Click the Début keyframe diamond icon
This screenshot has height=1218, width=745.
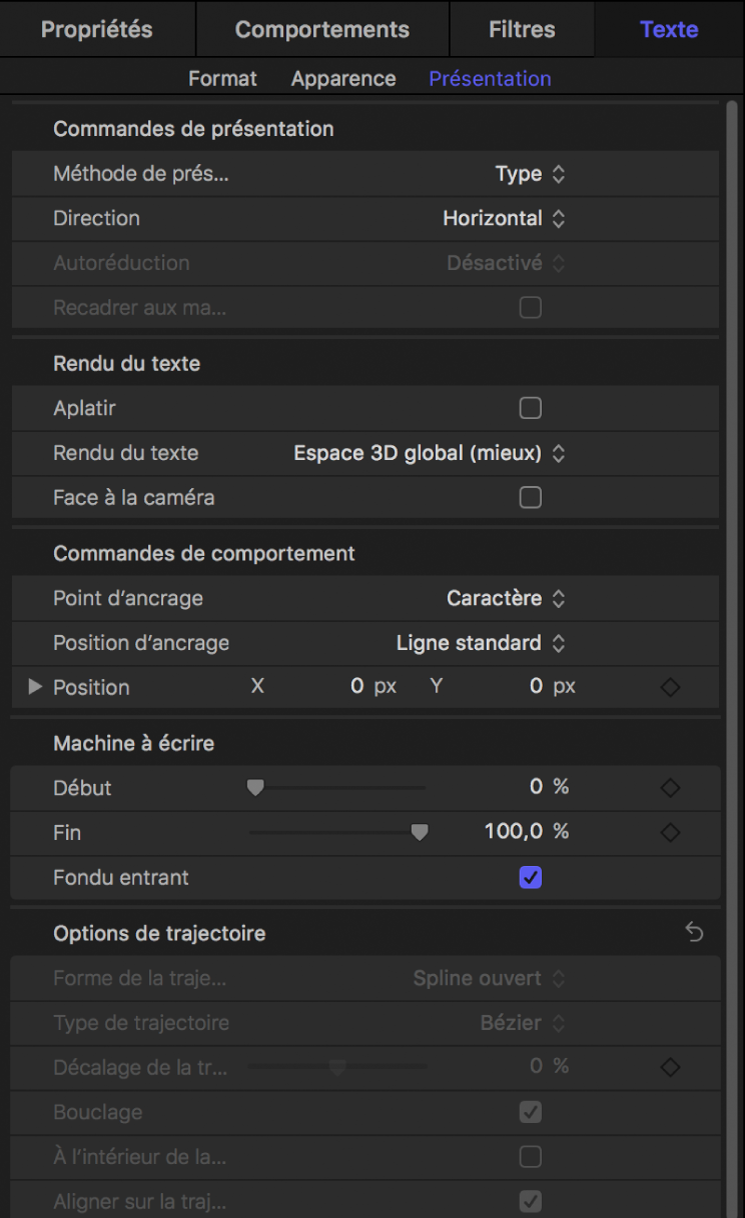click(670, 788)
